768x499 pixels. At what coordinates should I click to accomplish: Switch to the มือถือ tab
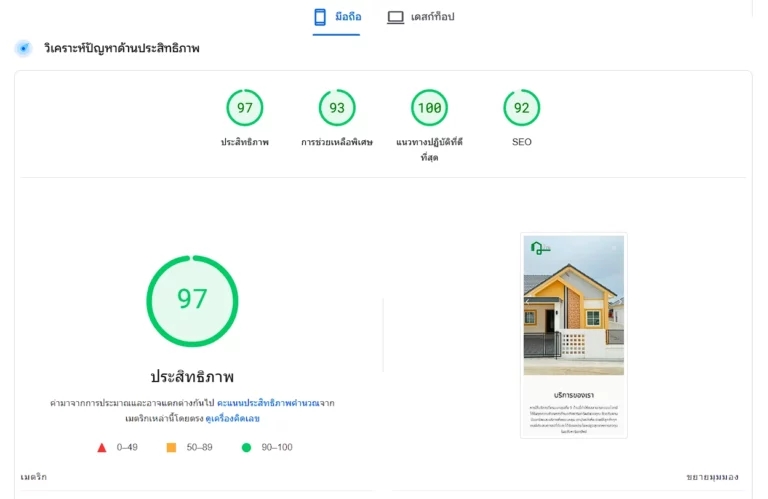[x=337, y=17]
